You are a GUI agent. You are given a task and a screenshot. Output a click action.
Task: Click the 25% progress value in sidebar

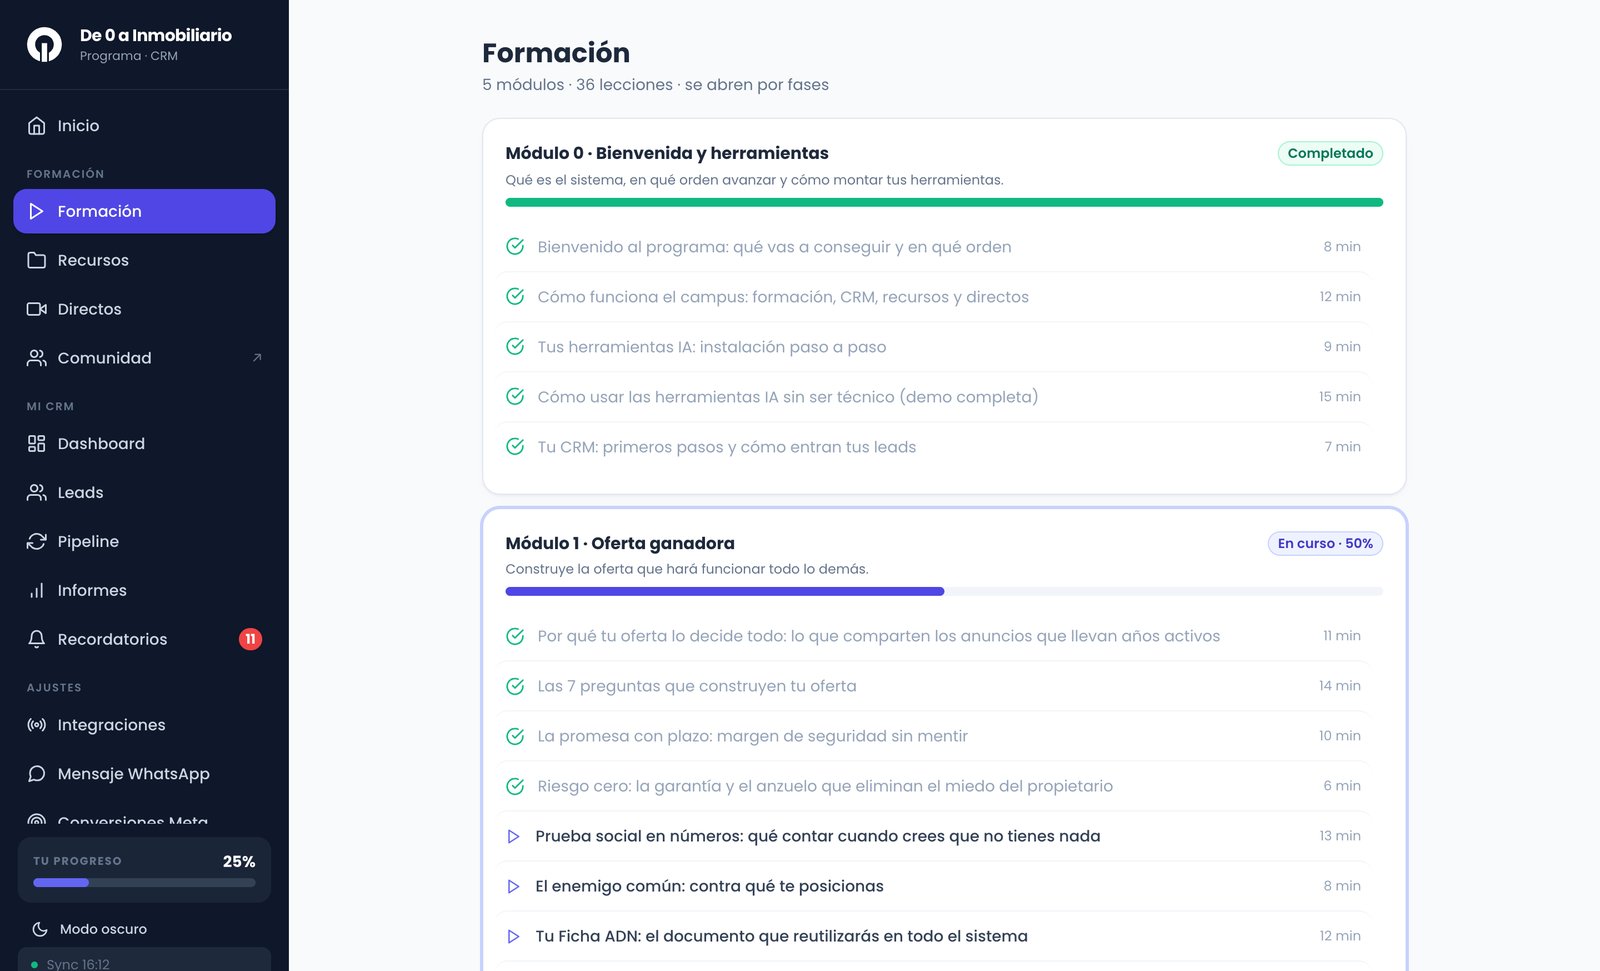coord(239,861)
